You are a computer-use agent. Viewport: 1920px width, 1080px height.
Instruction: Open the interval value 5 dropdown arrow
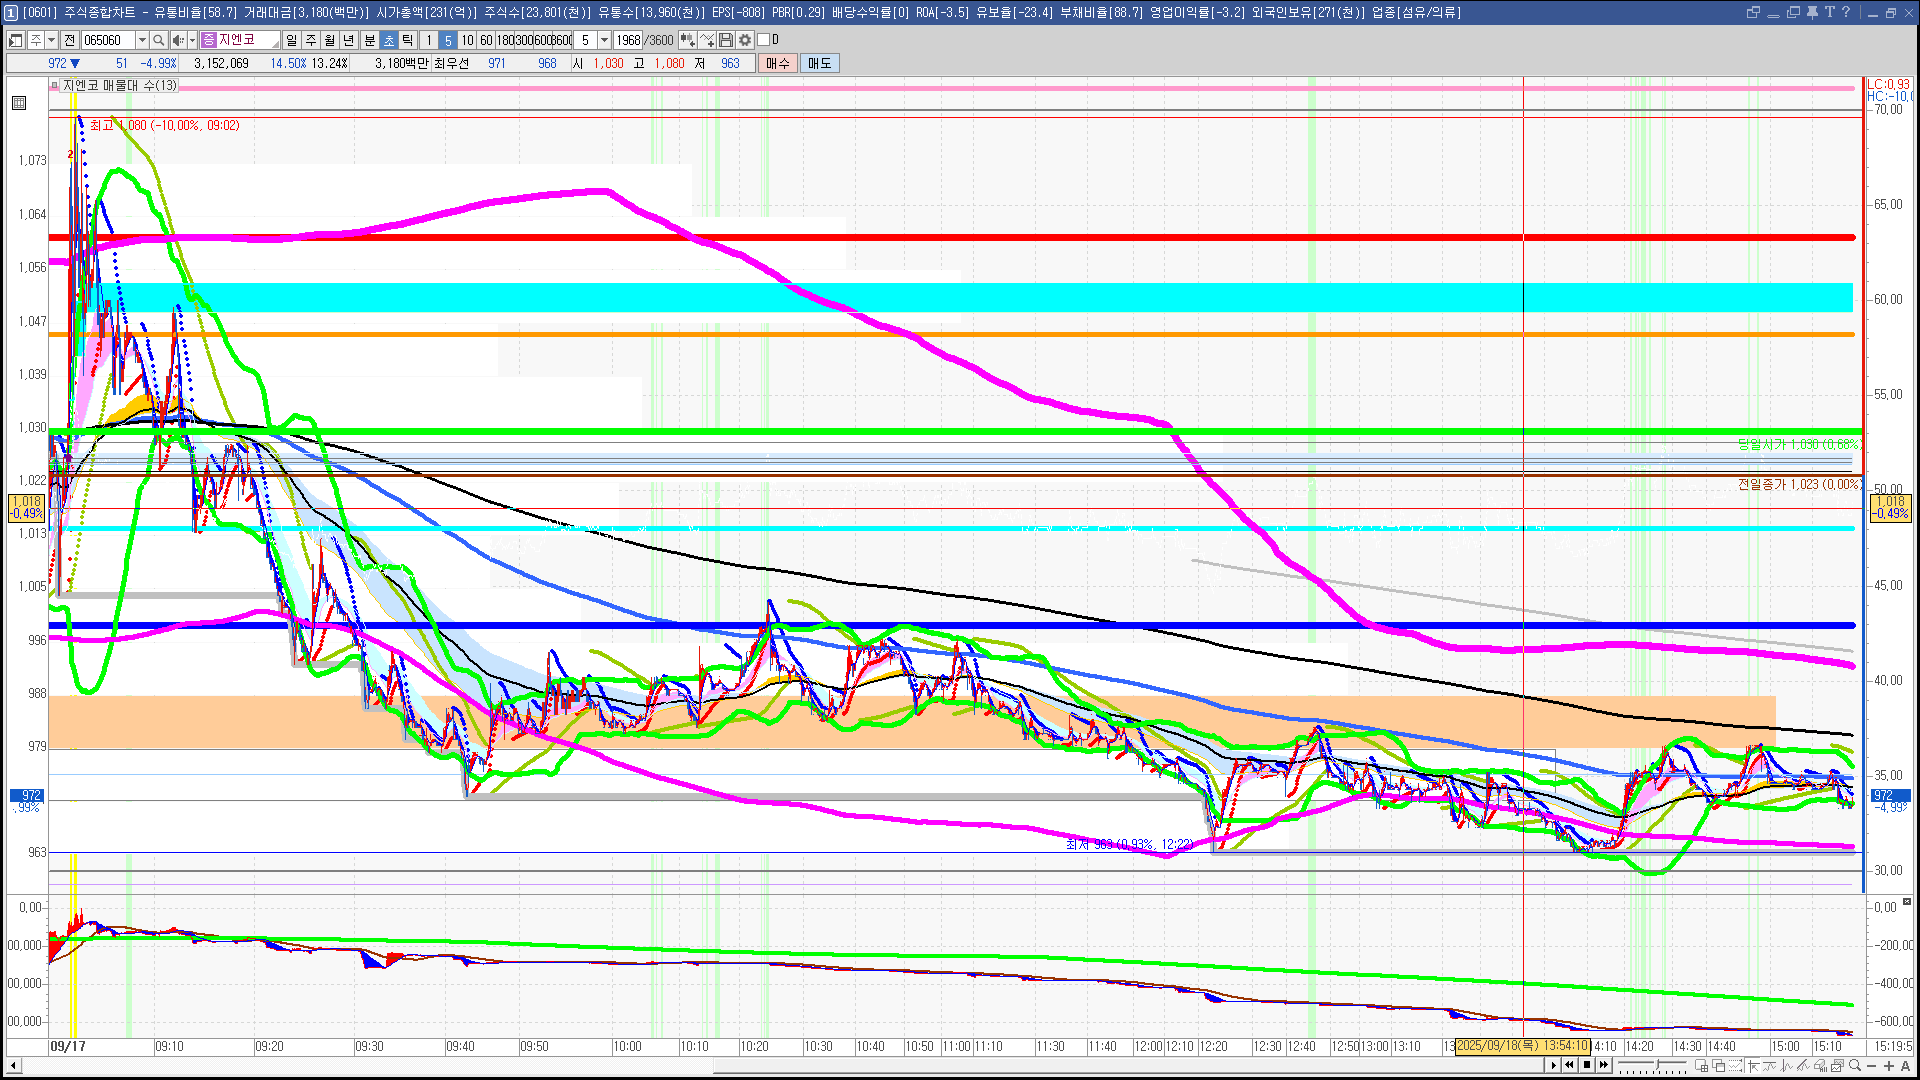604,40
